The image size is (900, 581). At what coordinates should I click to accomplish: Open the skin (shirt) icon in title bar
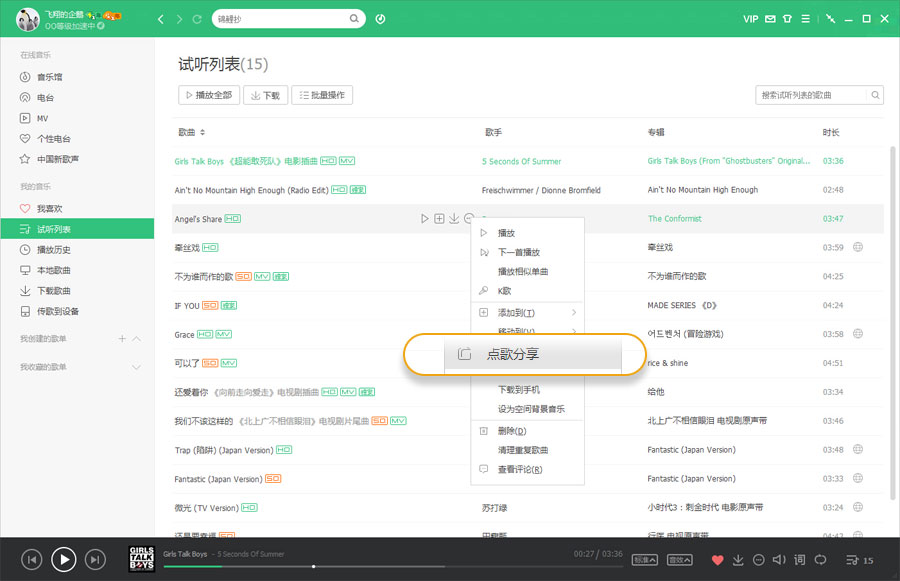(x=787, y=18)
